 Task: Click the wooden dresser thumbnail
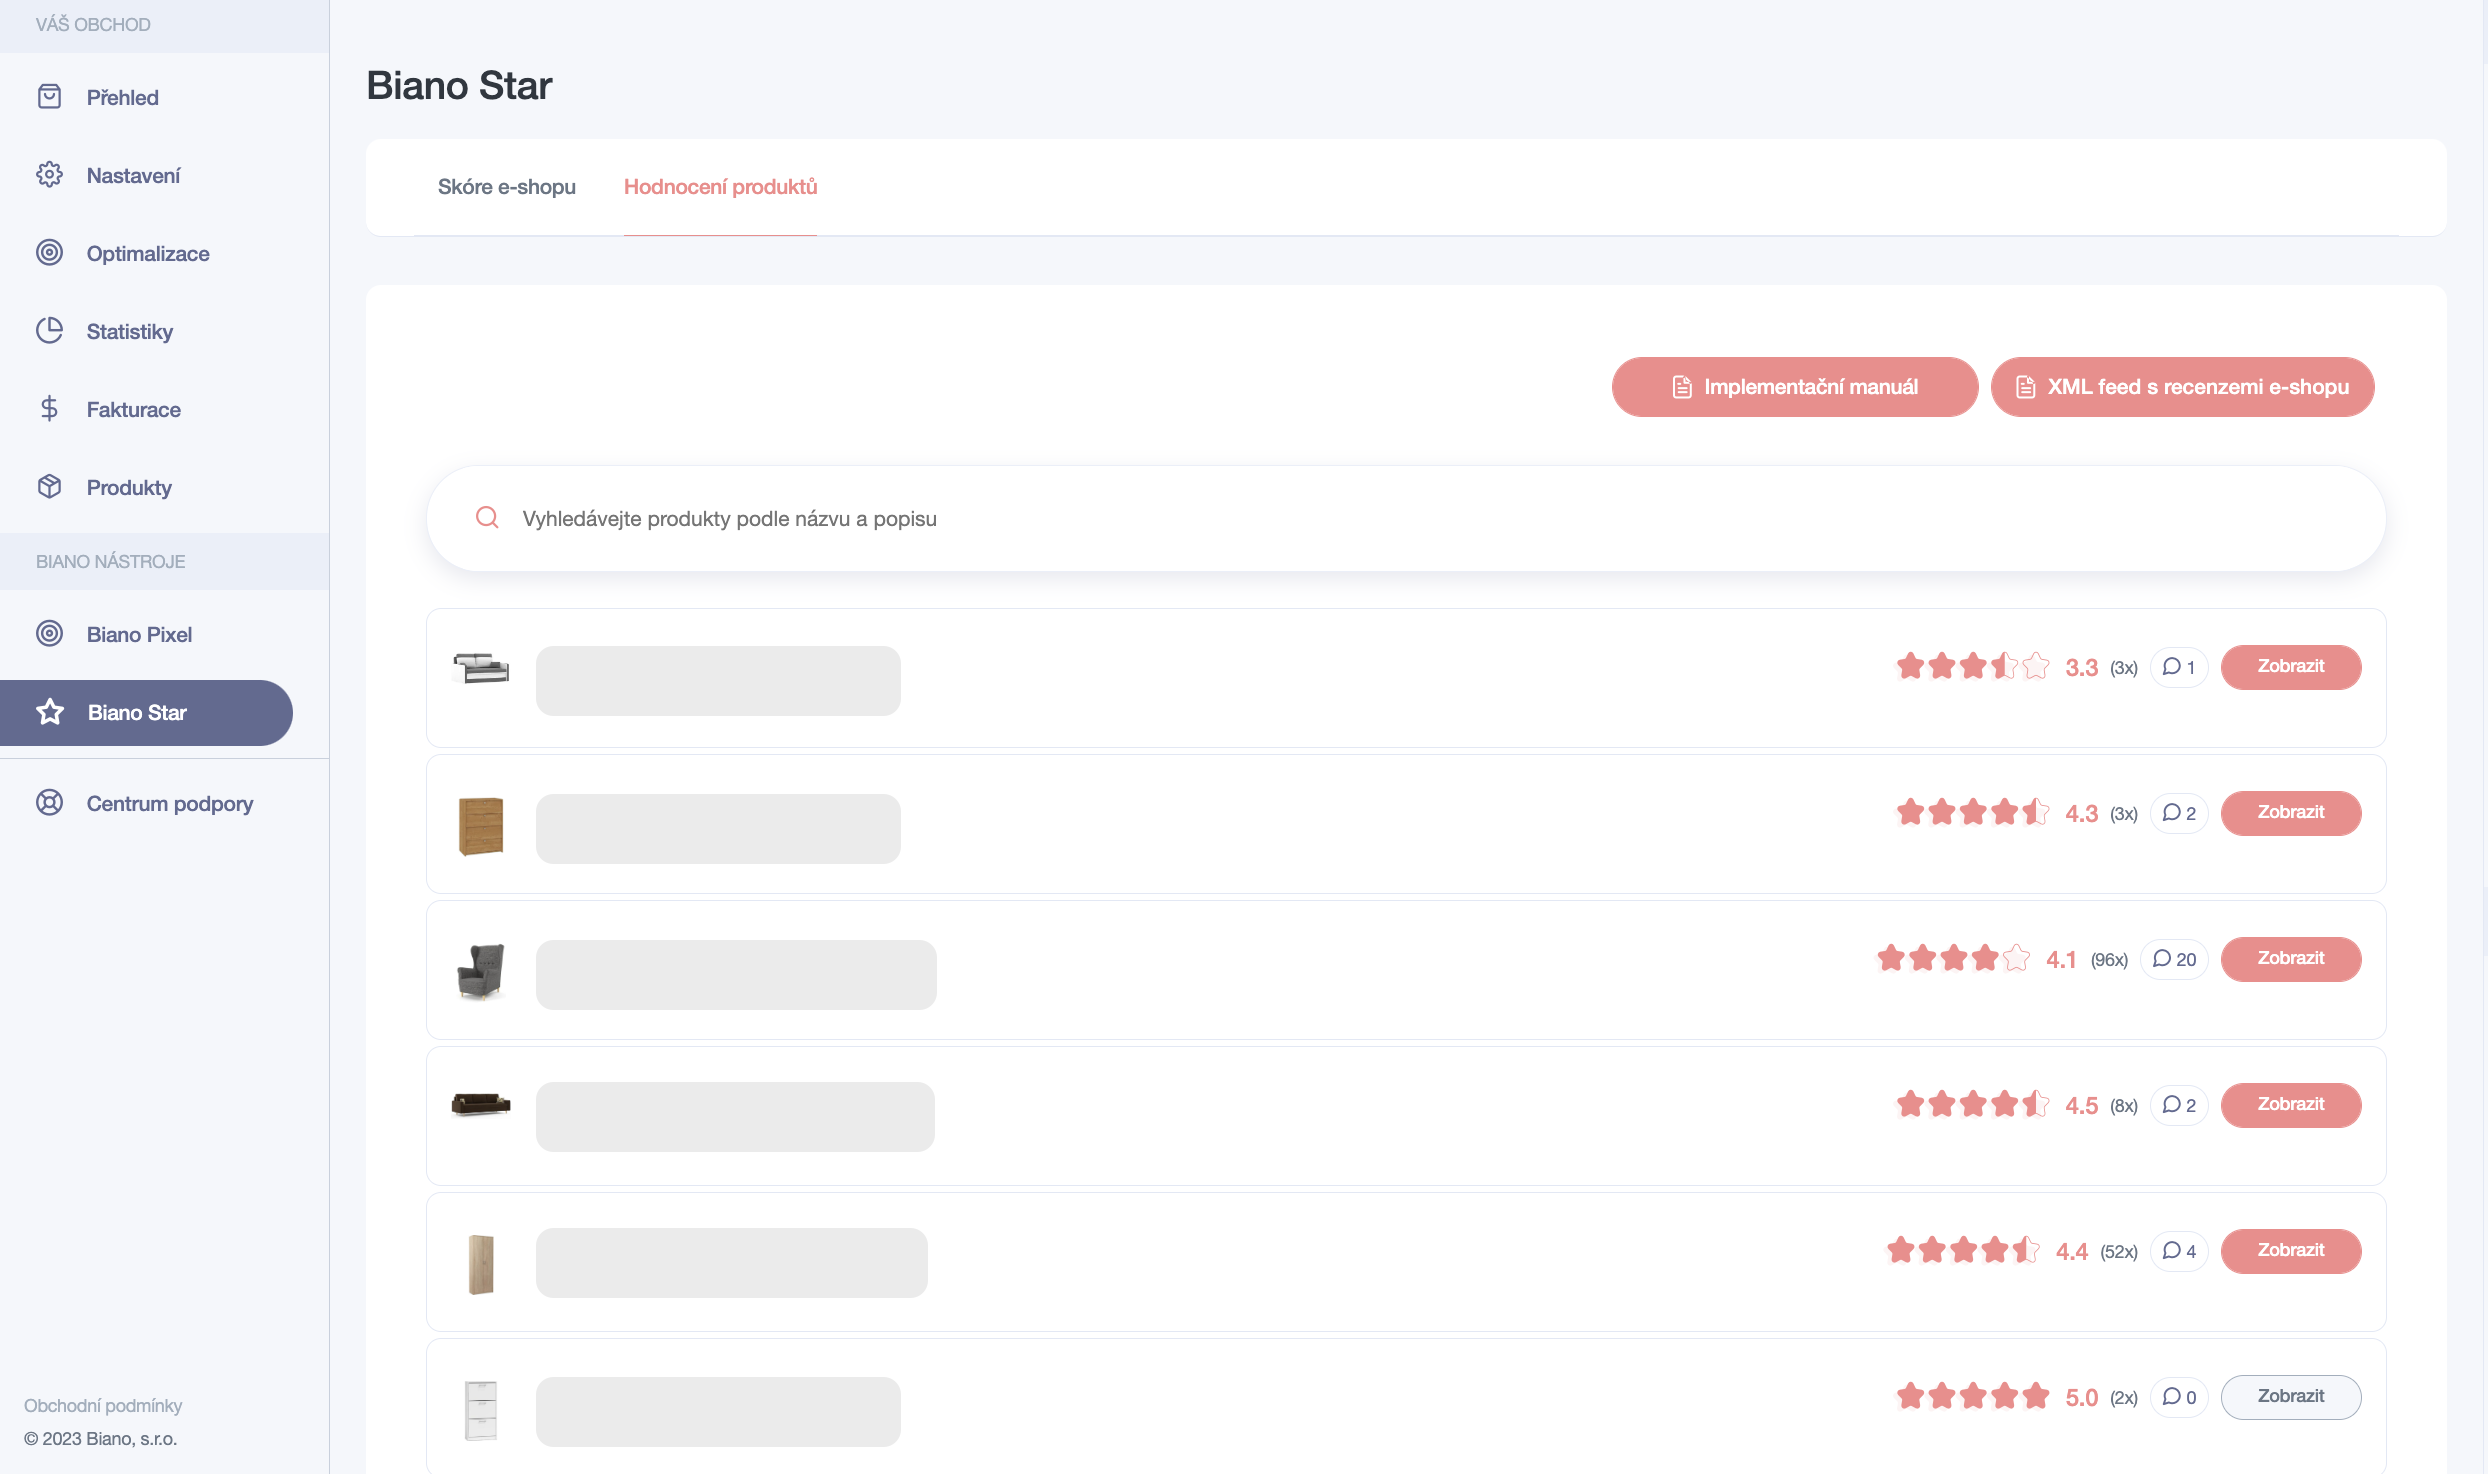point(481,826)
